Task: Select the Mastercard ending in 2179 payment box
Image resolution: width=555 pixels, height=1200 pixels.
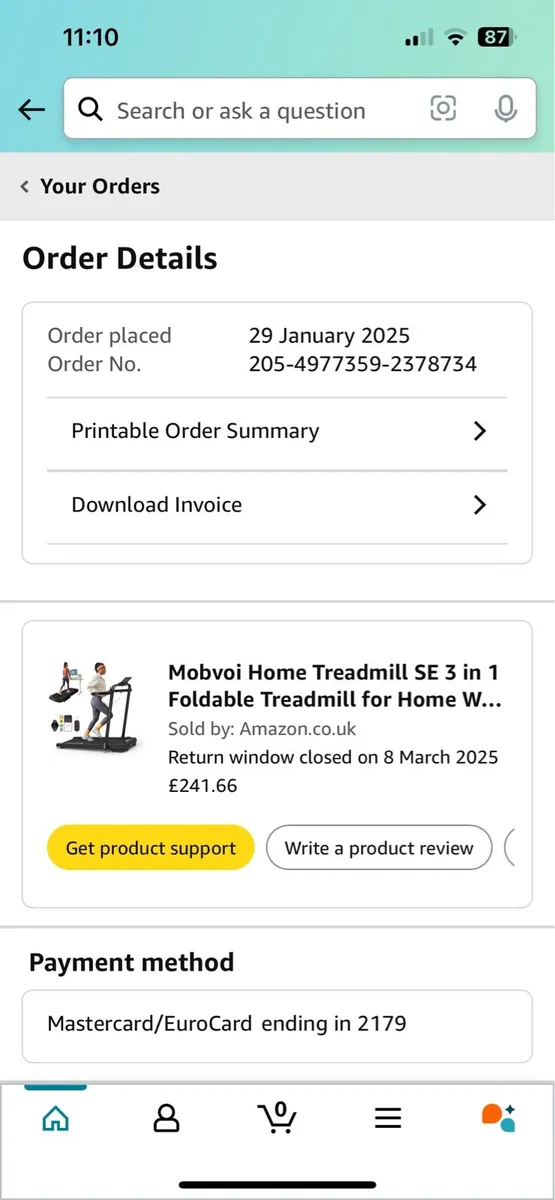Action: point(277,1025)
